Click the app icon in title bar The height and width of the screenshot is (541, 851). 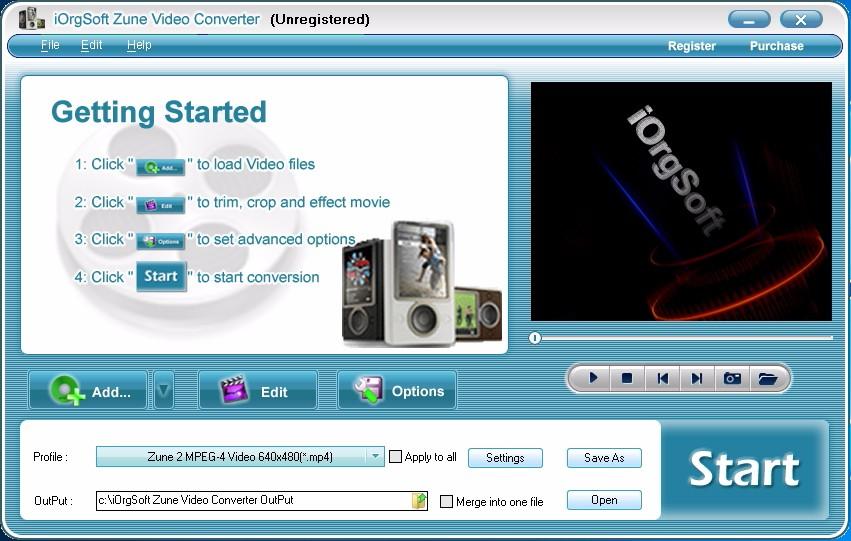(31, 18)
